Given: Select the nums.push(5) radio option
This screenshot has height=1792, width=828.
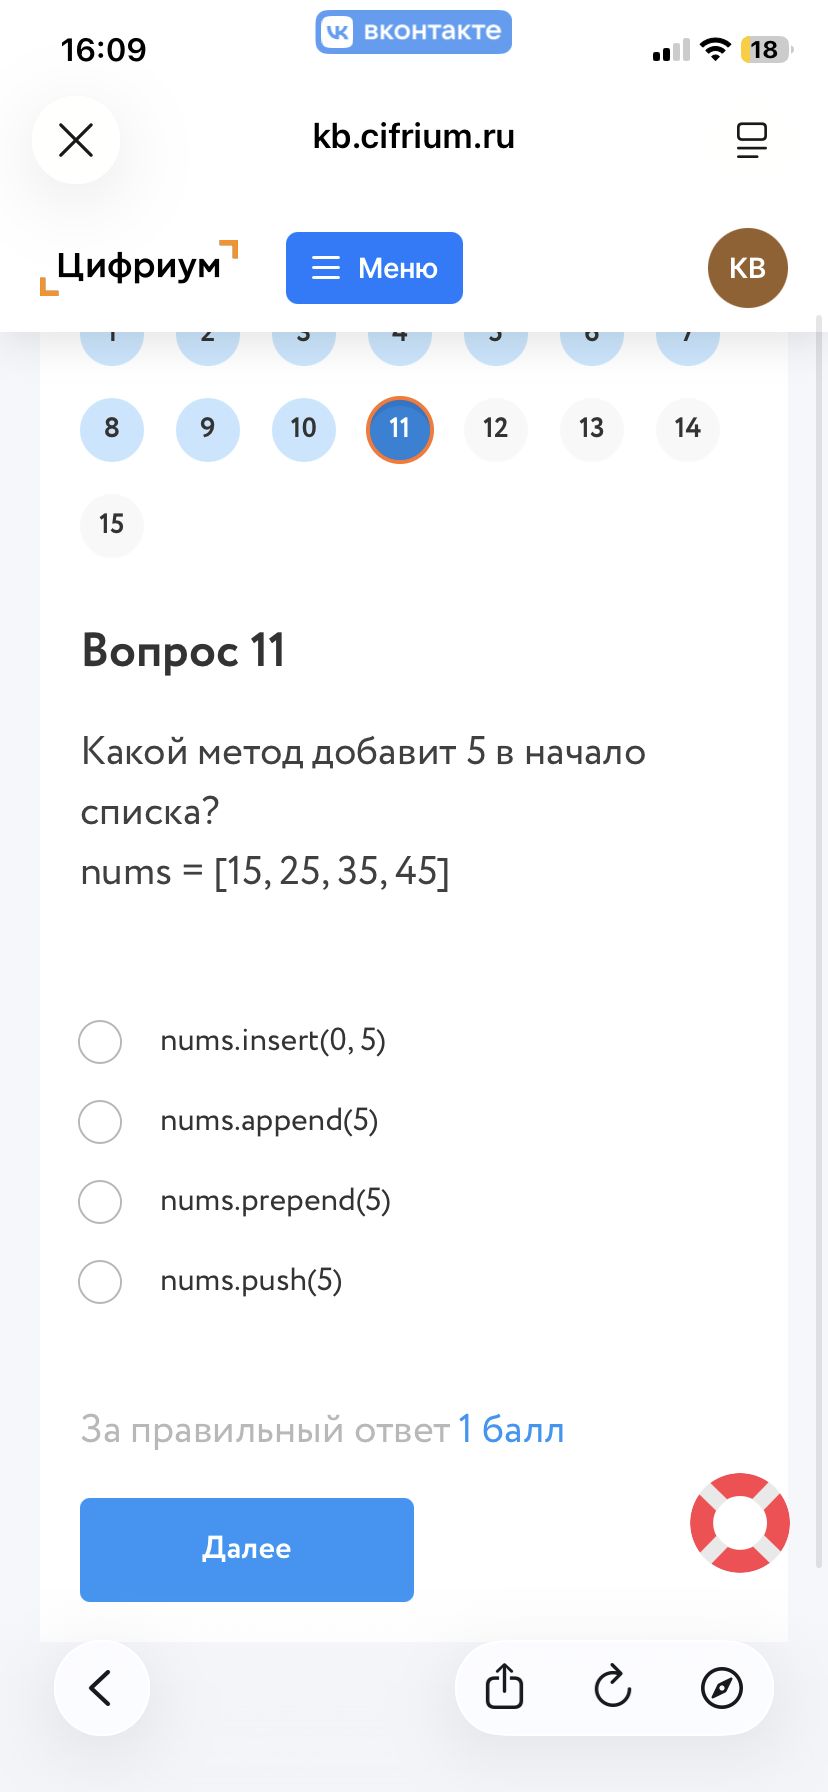Looking at the screenshot, I should click(100, 1281).
